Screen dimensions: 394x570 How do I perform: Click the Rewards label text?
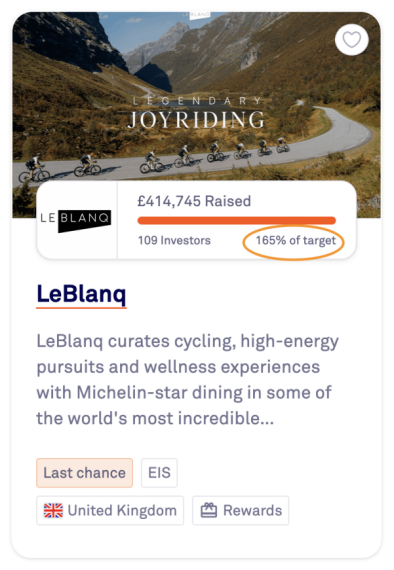[x=253, y=510]
